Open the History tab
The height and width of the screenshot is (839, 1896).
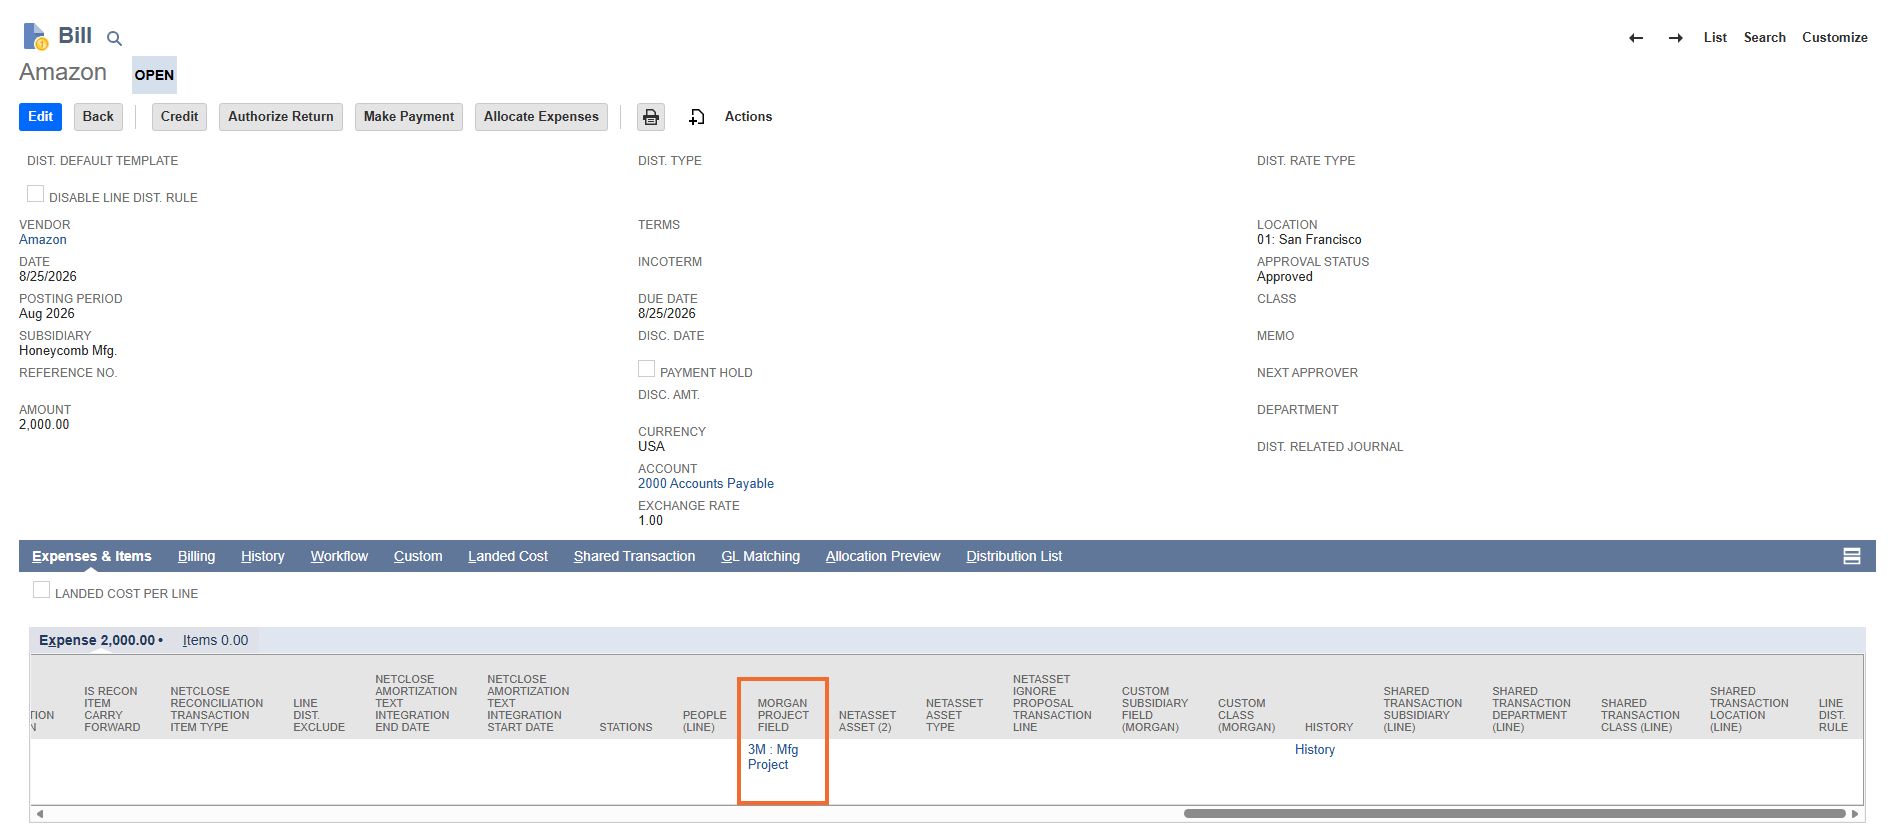263,556
